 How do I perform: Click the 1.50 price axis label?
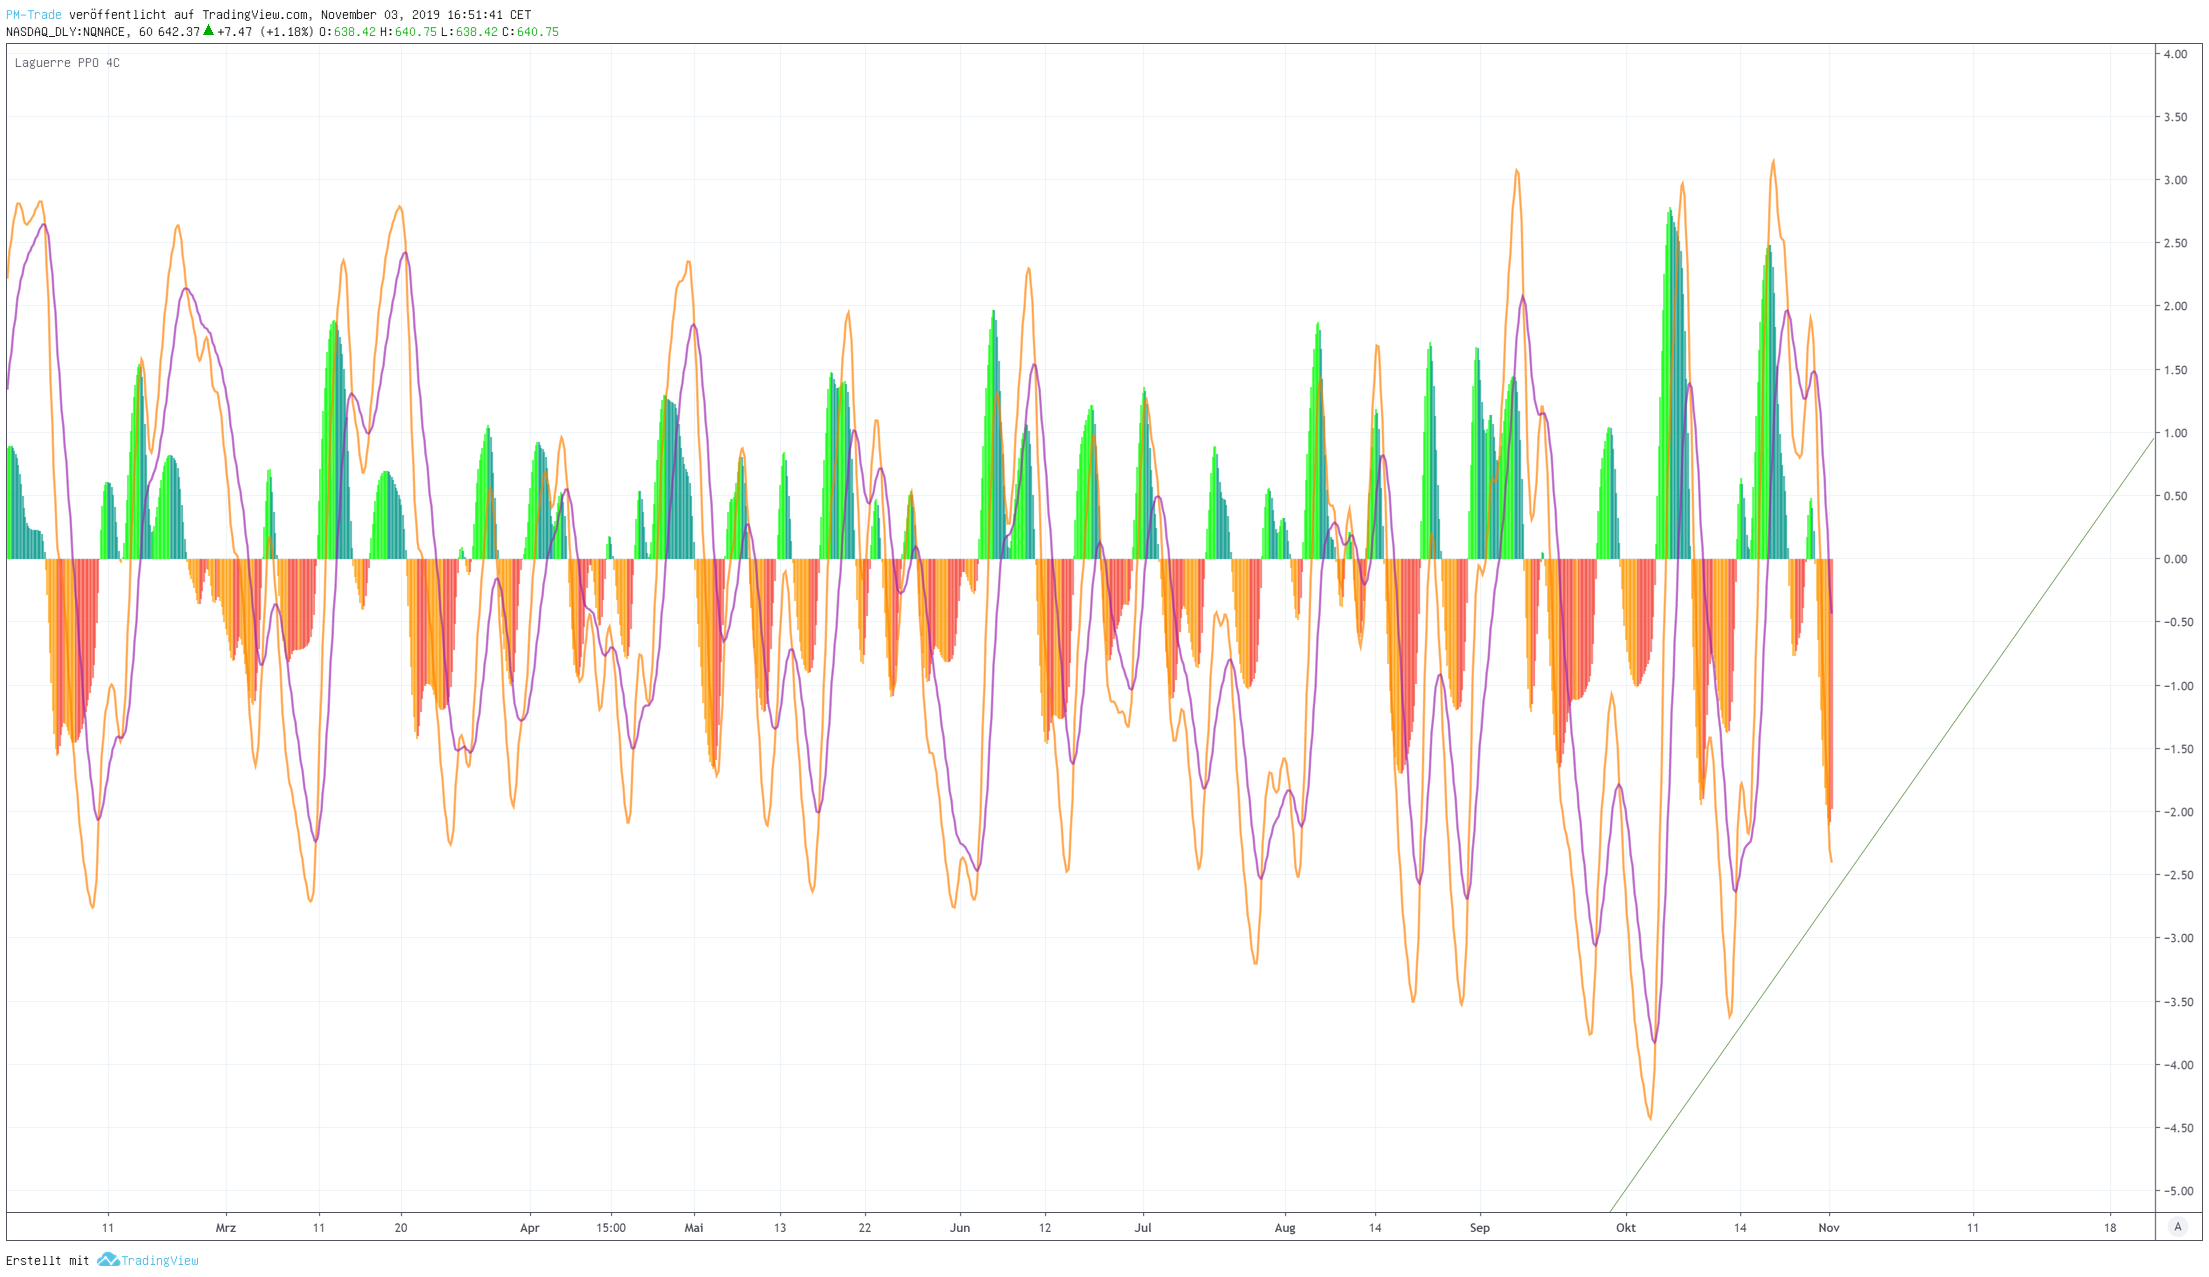(2175, 370)
